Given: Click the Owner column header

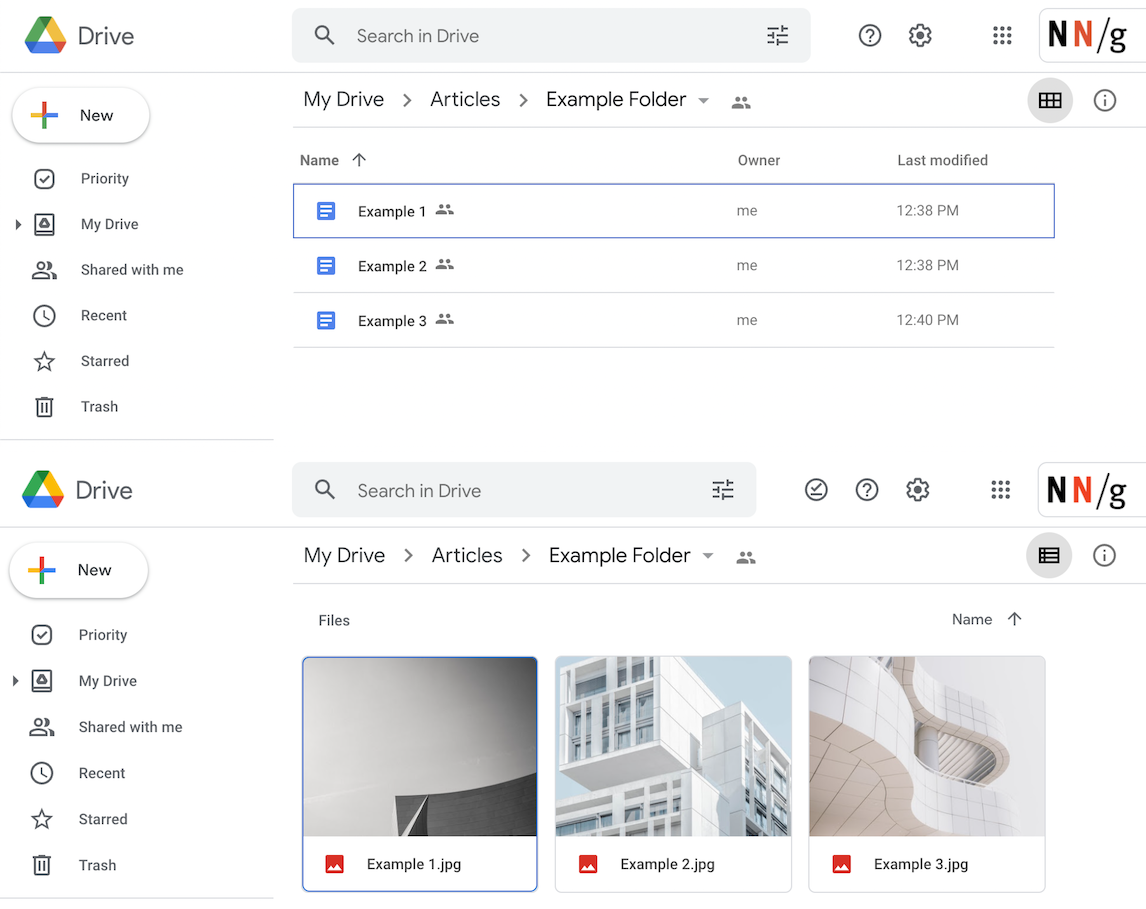Looking at the screenshot, I should click(758, 160).
